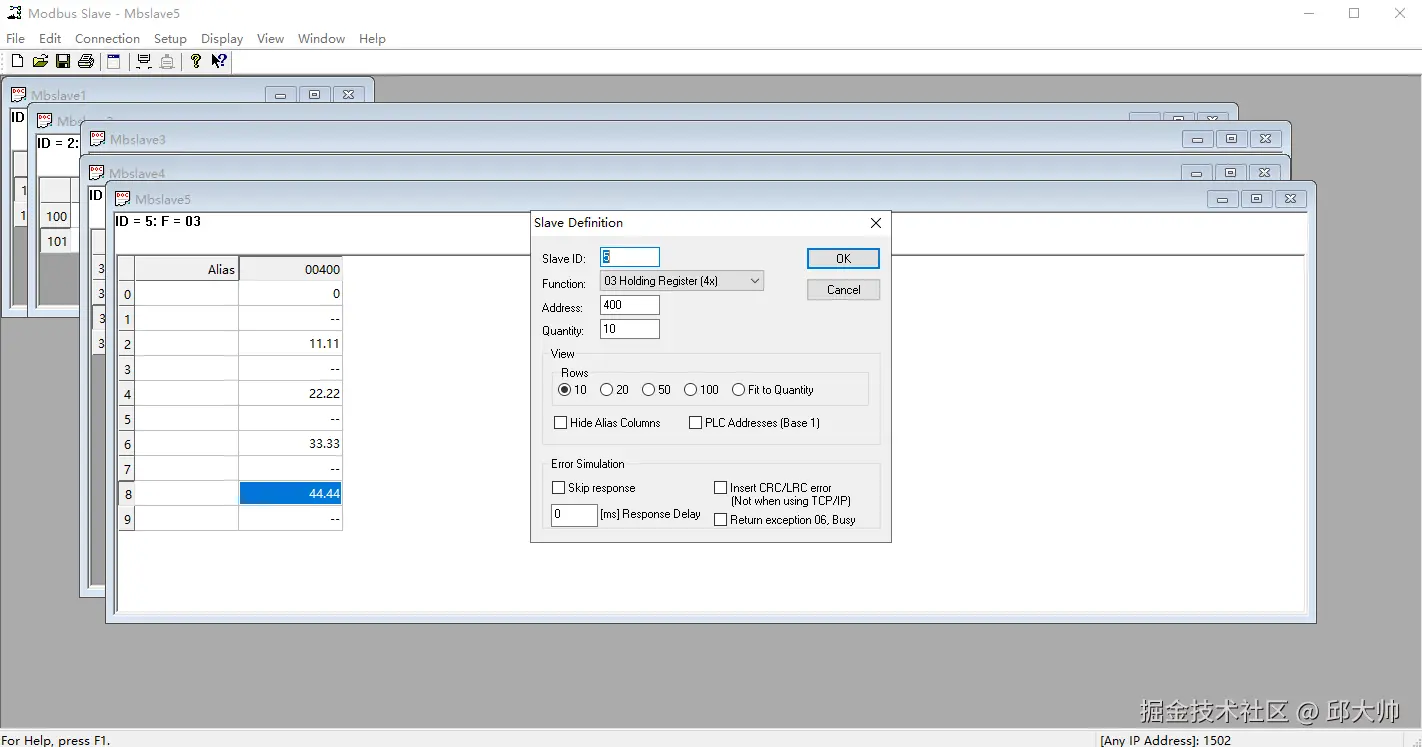The width and height of the screenshot is (1422, 747).
Task: Click row header 9 in Mbslave5 table
Action: pyautogui.click(x=127, y=519)
